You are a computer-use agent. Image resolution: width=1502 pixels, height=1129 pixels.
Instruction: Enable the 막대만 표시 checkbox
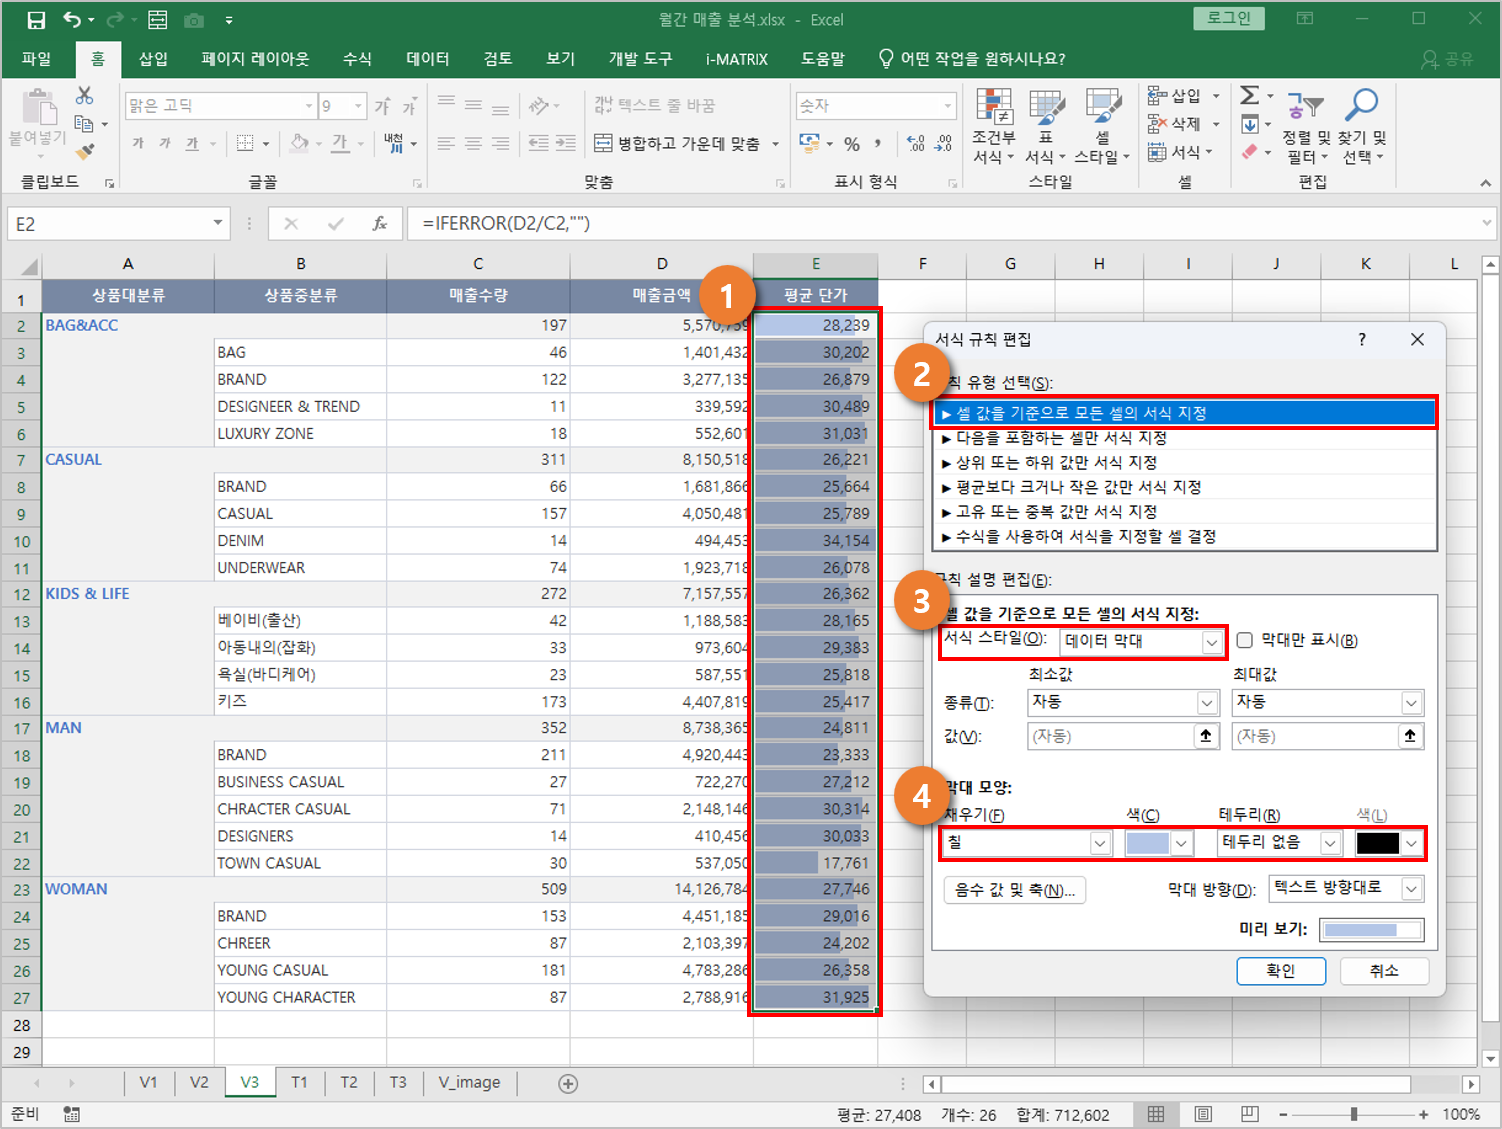click(1245, 641)
